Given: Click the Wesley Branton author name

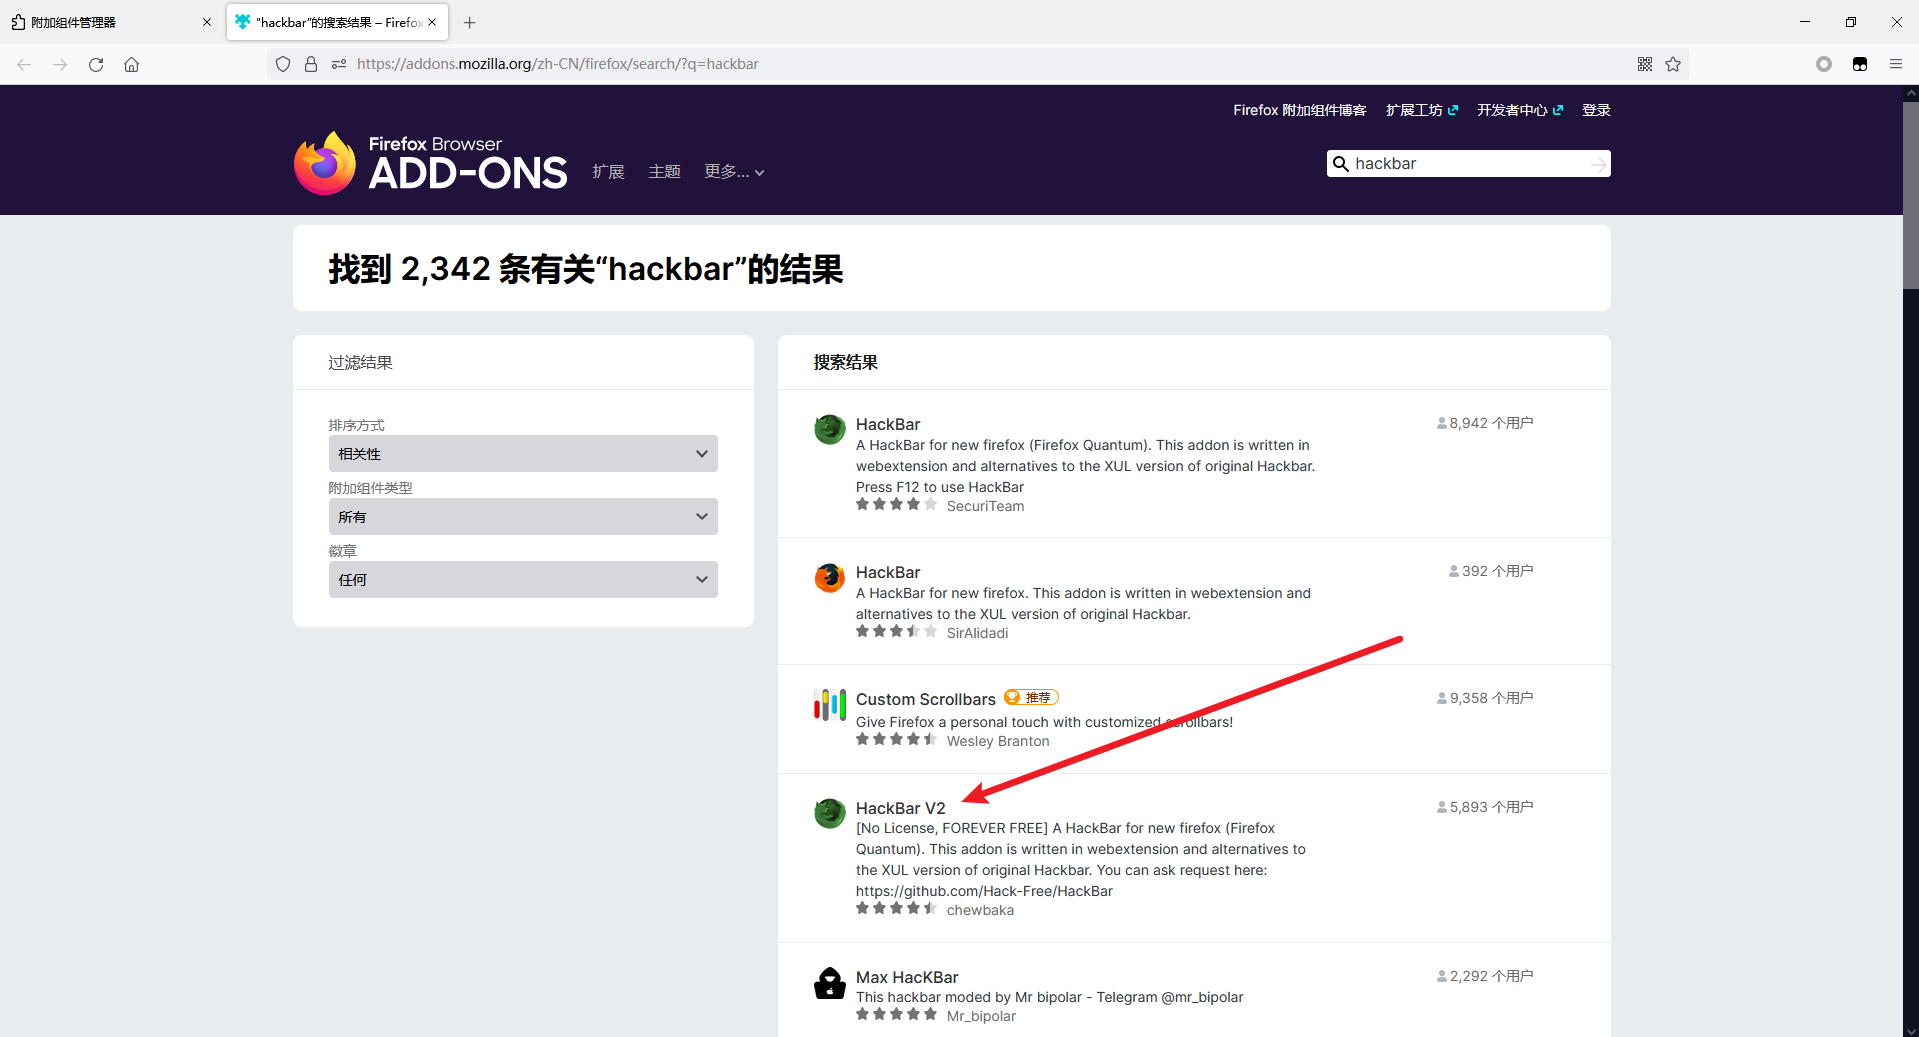Looking at the screenshot, I should [x=998, y=741].
